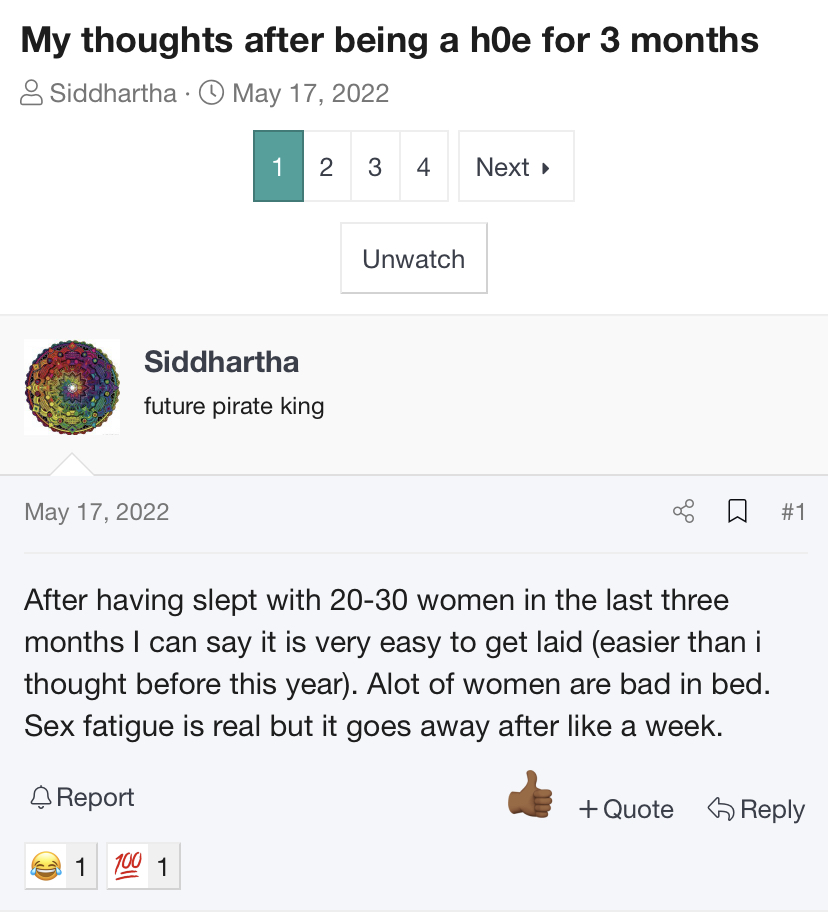Click the share icon on post
The width and height of the screenshot is (828, 917).
pos(684,512)
